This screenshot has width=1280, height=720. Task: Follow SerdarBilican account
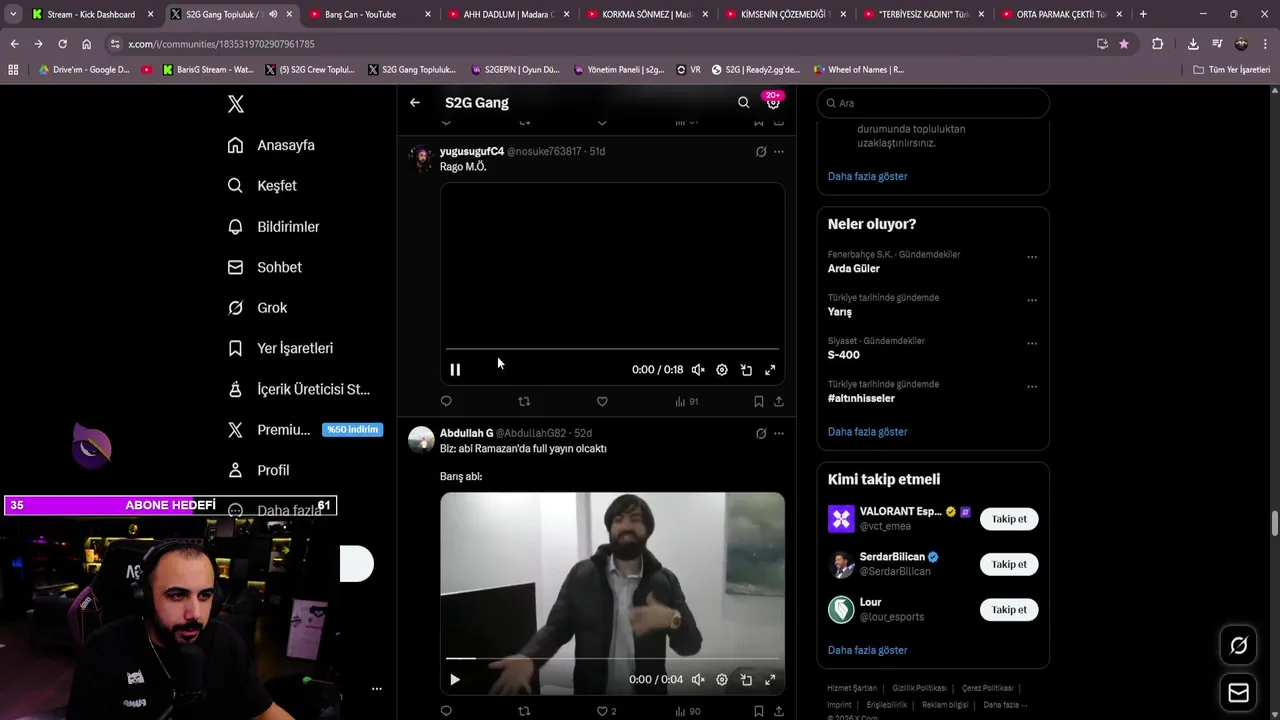1009,564
